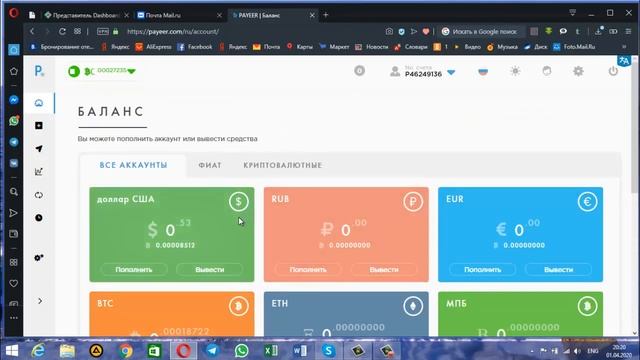
Task: Open the support chat icon in header
Action: click(x=547, y=71)
